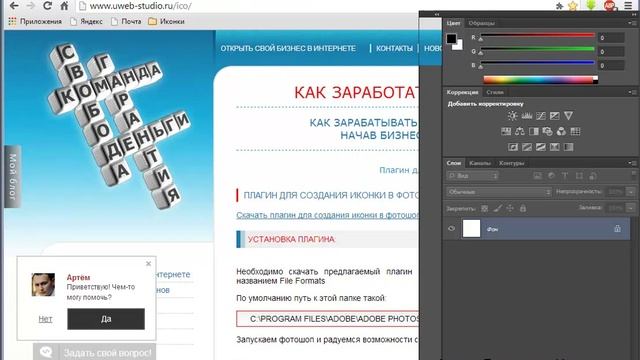Click the green download arrow extension
Viewport: 640px width, 360px height.
591,6
